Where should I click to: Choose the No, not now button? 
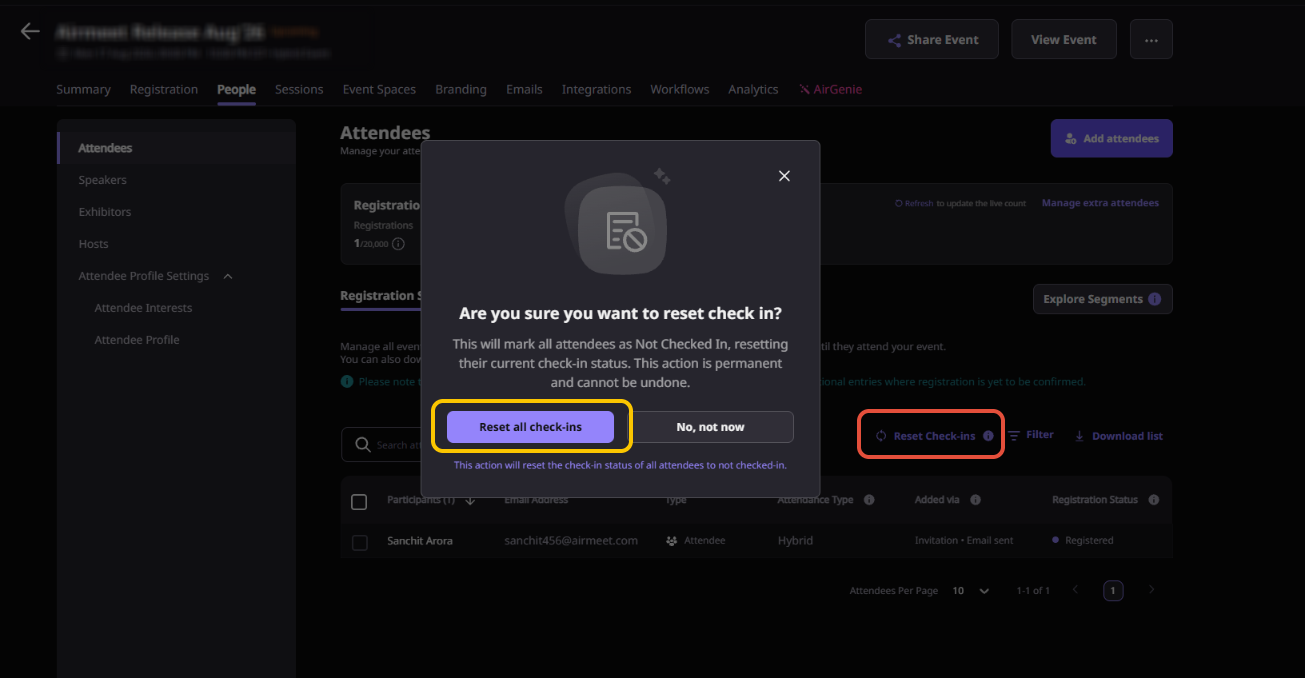click(x=710, y=427)
